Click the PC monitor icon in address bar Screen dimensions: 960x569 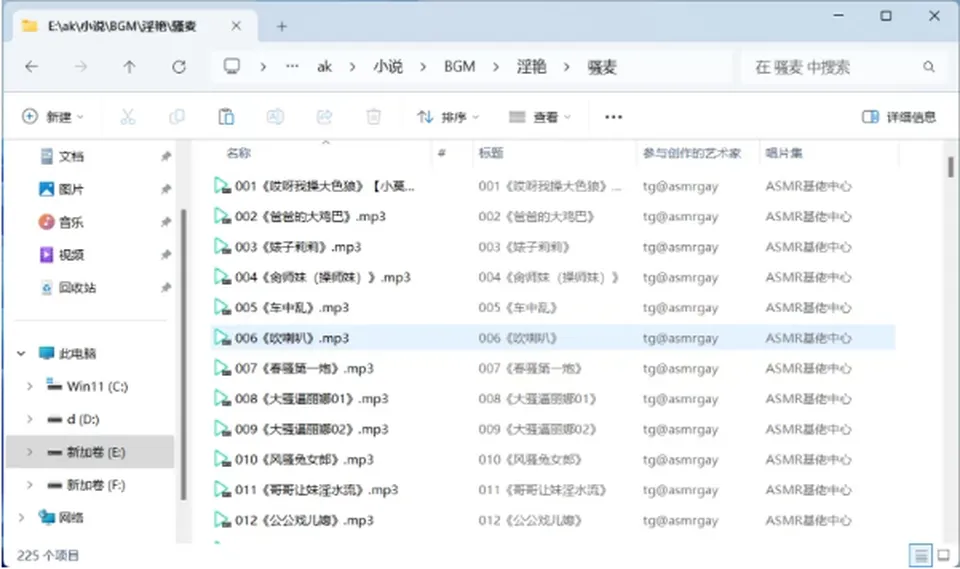pyautogui.click(x=231, y=66)
